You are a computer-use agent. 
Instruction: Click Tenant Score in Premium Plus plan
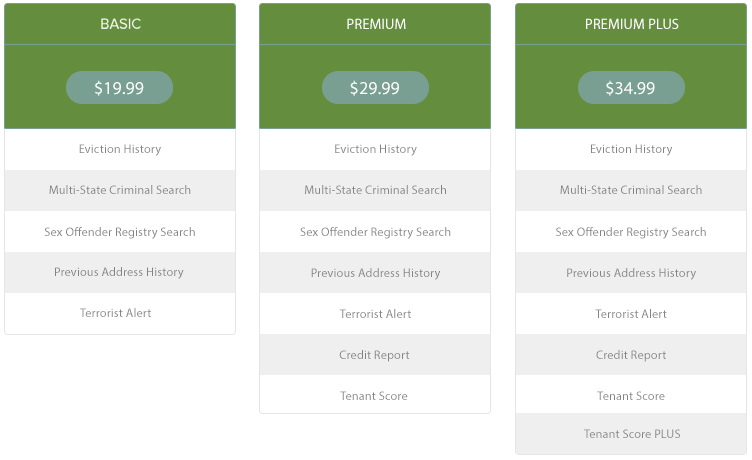click(x=631, y=395)
